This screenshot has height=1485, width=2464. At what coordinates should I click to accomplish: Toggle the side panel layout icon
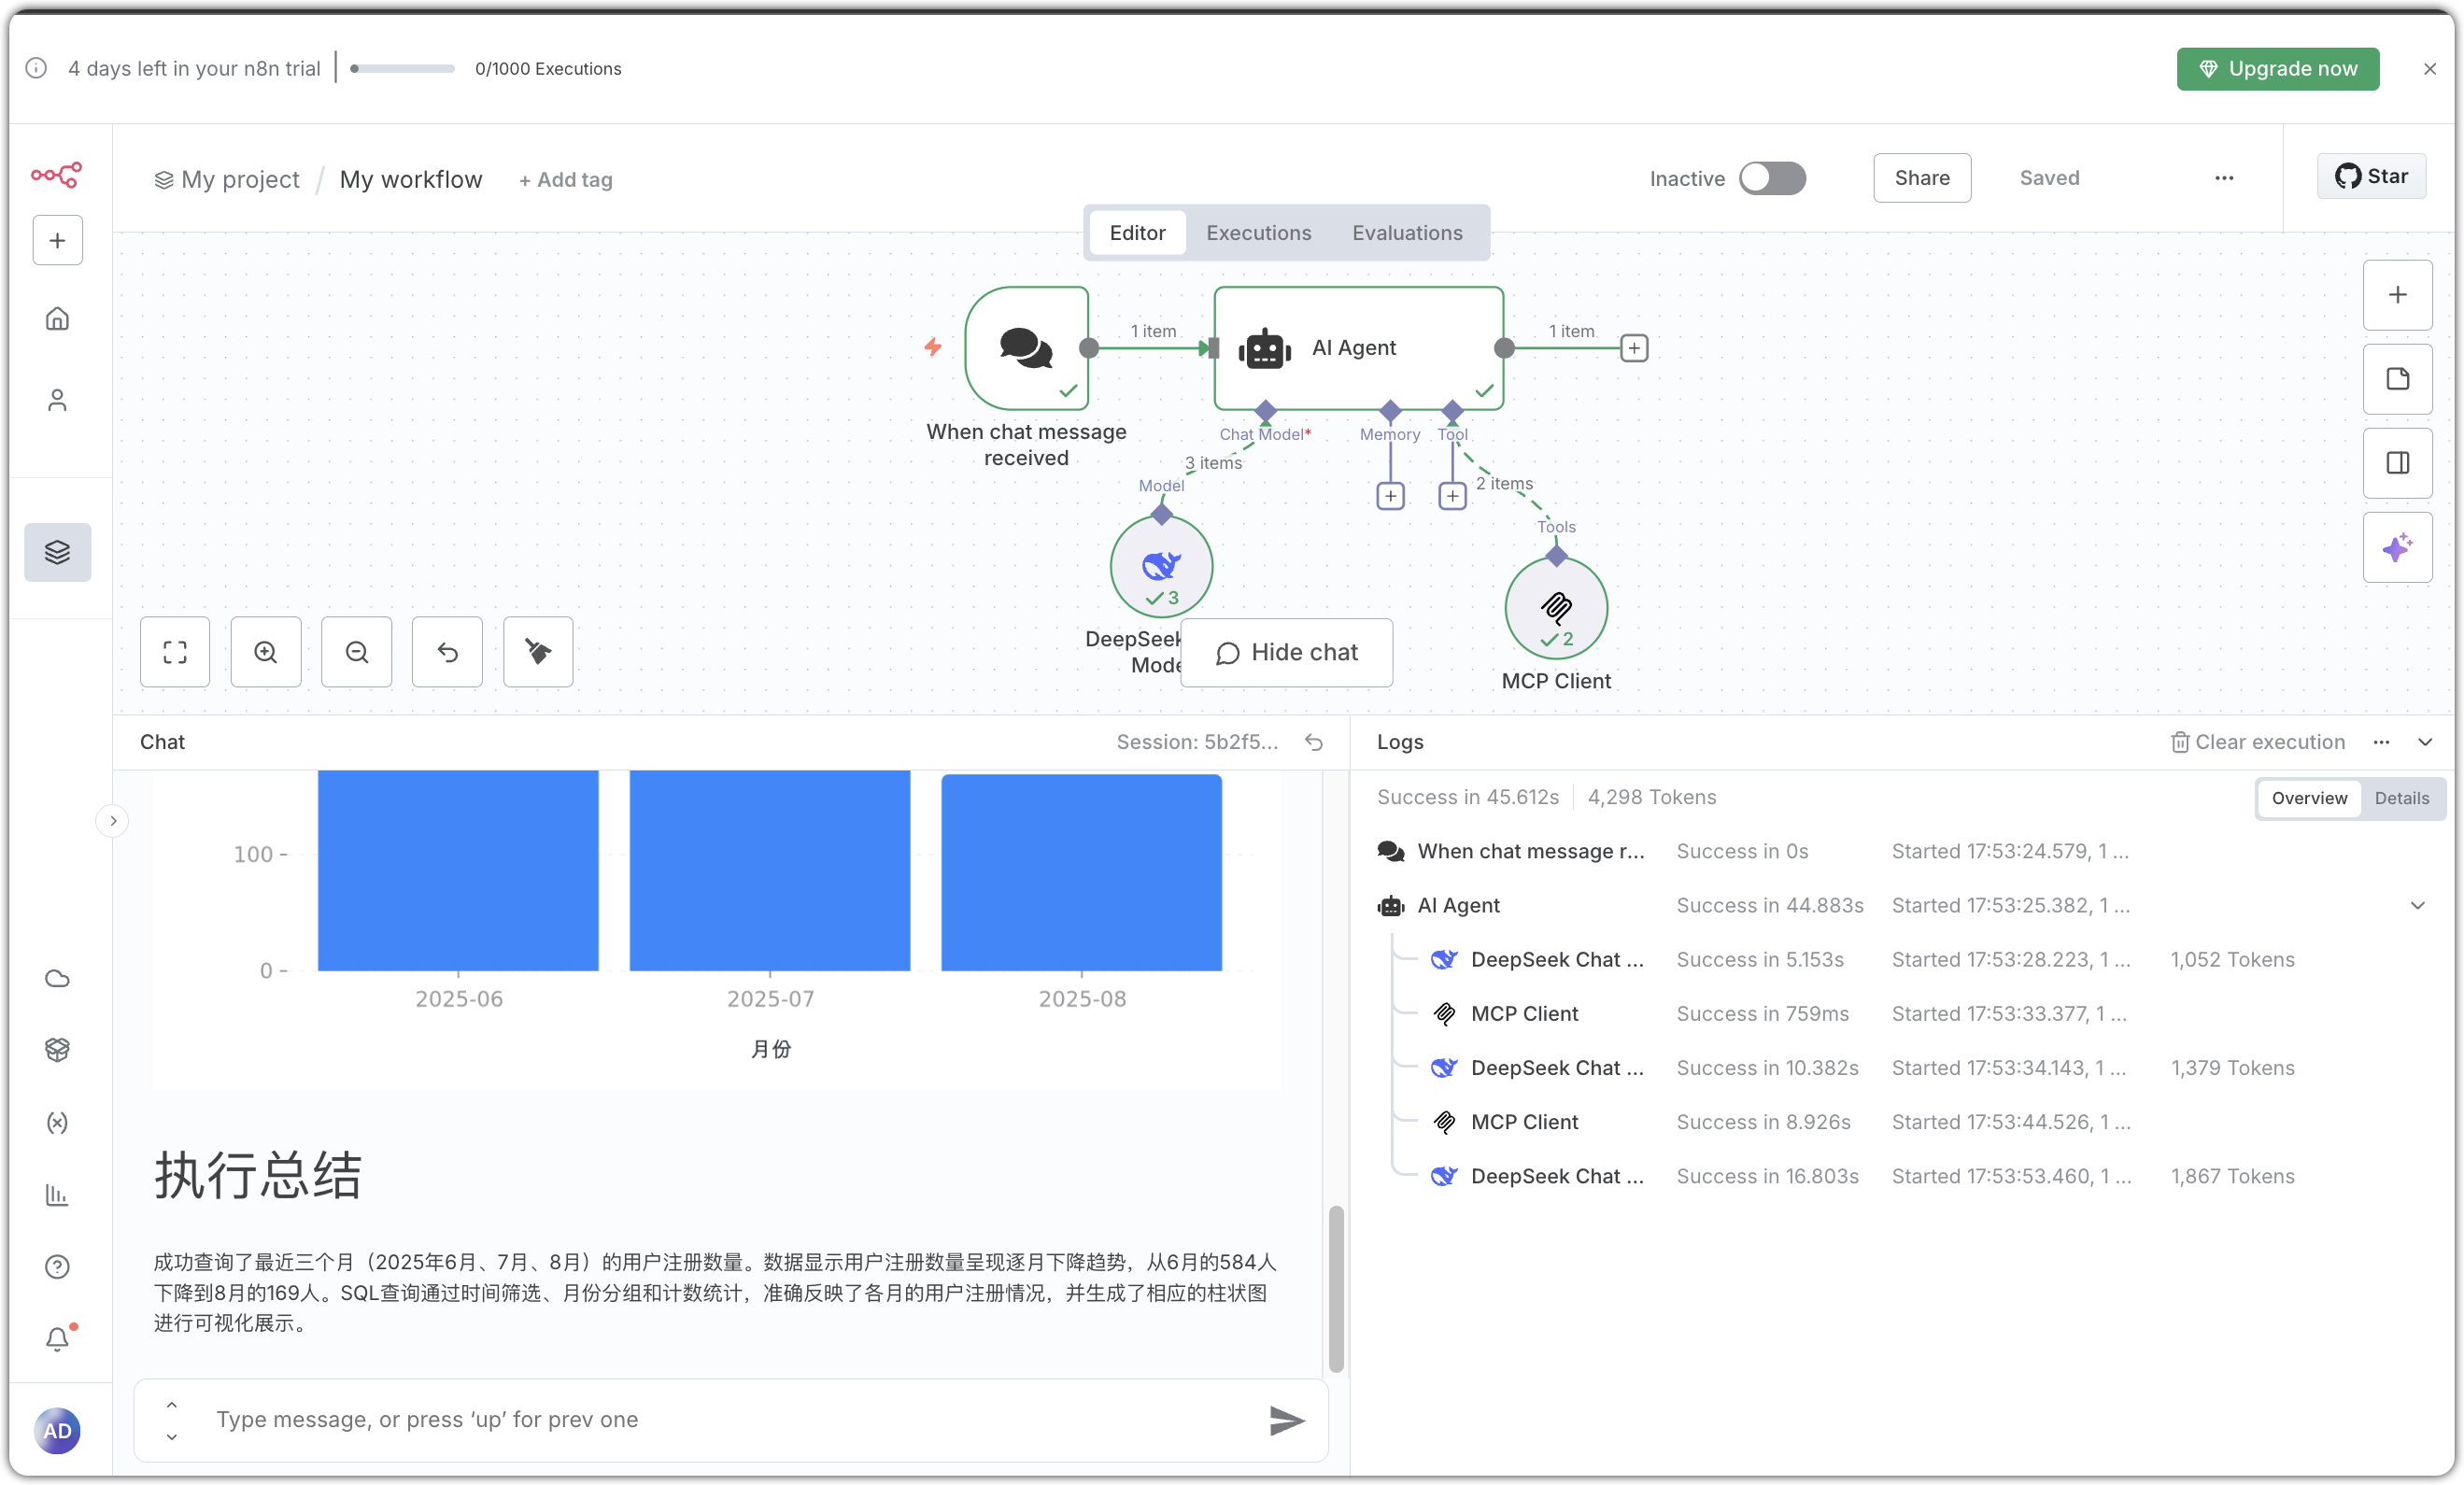[x=2397, y=462]
